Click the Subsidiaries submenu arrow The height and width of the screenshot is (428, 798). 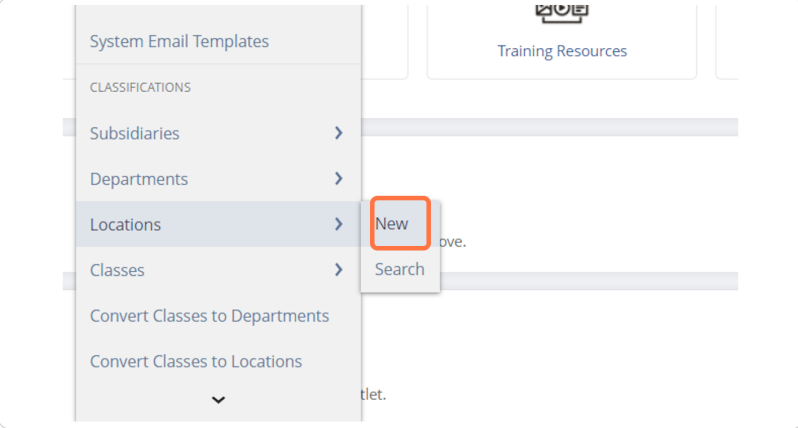click(x=338, y=133)
